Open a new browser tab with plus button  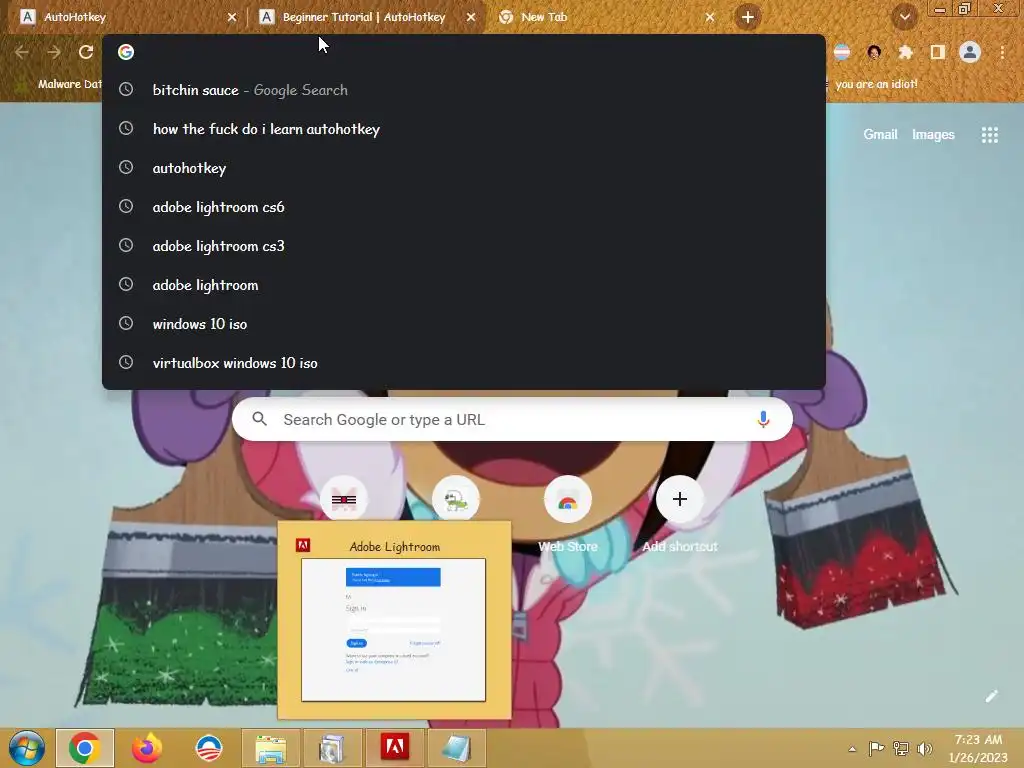748,17
